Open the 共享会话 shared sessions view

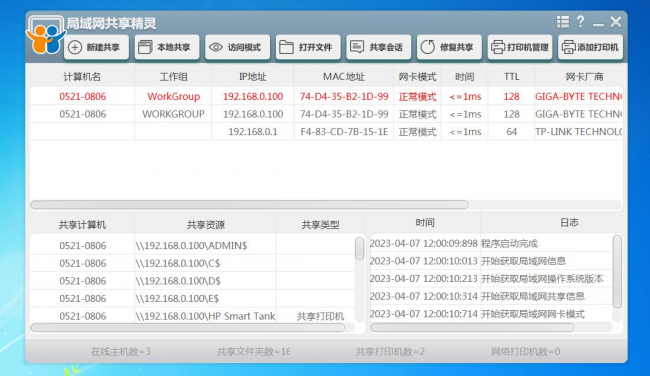(378, 47)
